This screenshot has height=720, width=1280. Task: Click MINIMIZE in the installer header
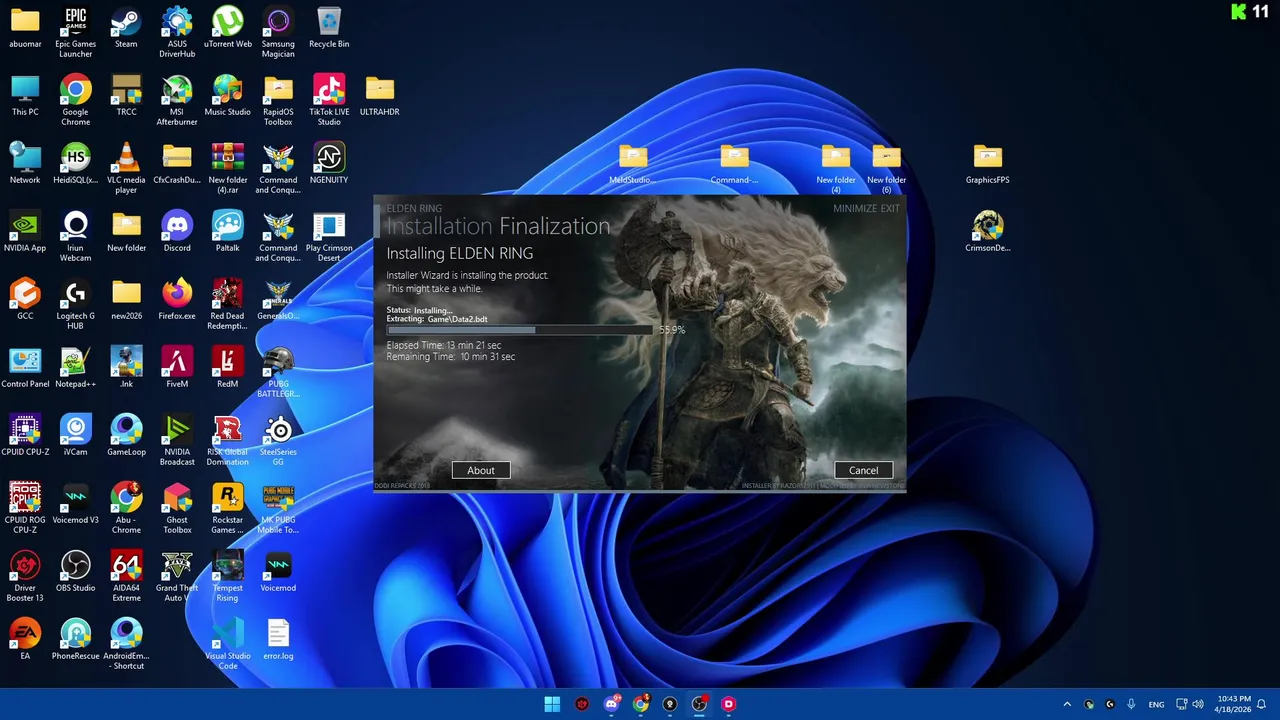[854, 208]
